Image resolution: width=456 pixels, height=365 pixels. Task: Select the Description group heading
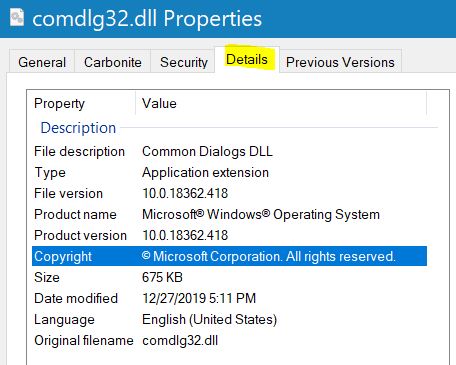(x=78, y=128)
